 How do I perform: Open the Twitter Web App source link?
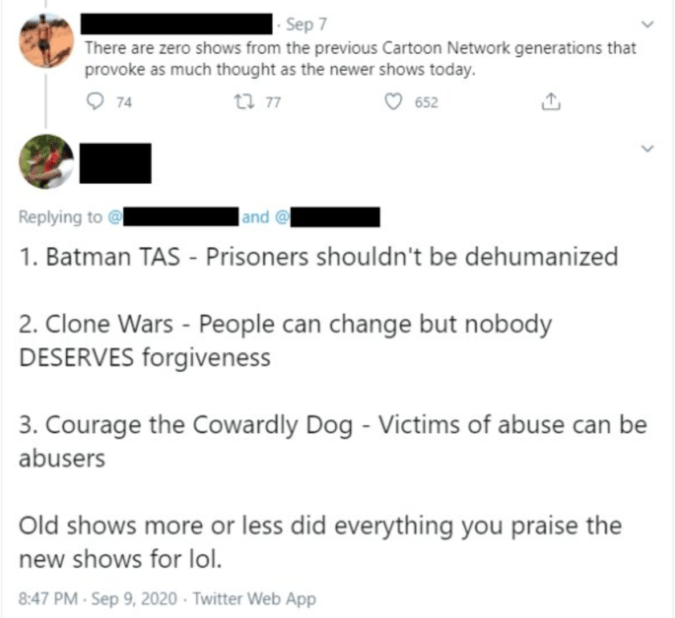[254, 599]
